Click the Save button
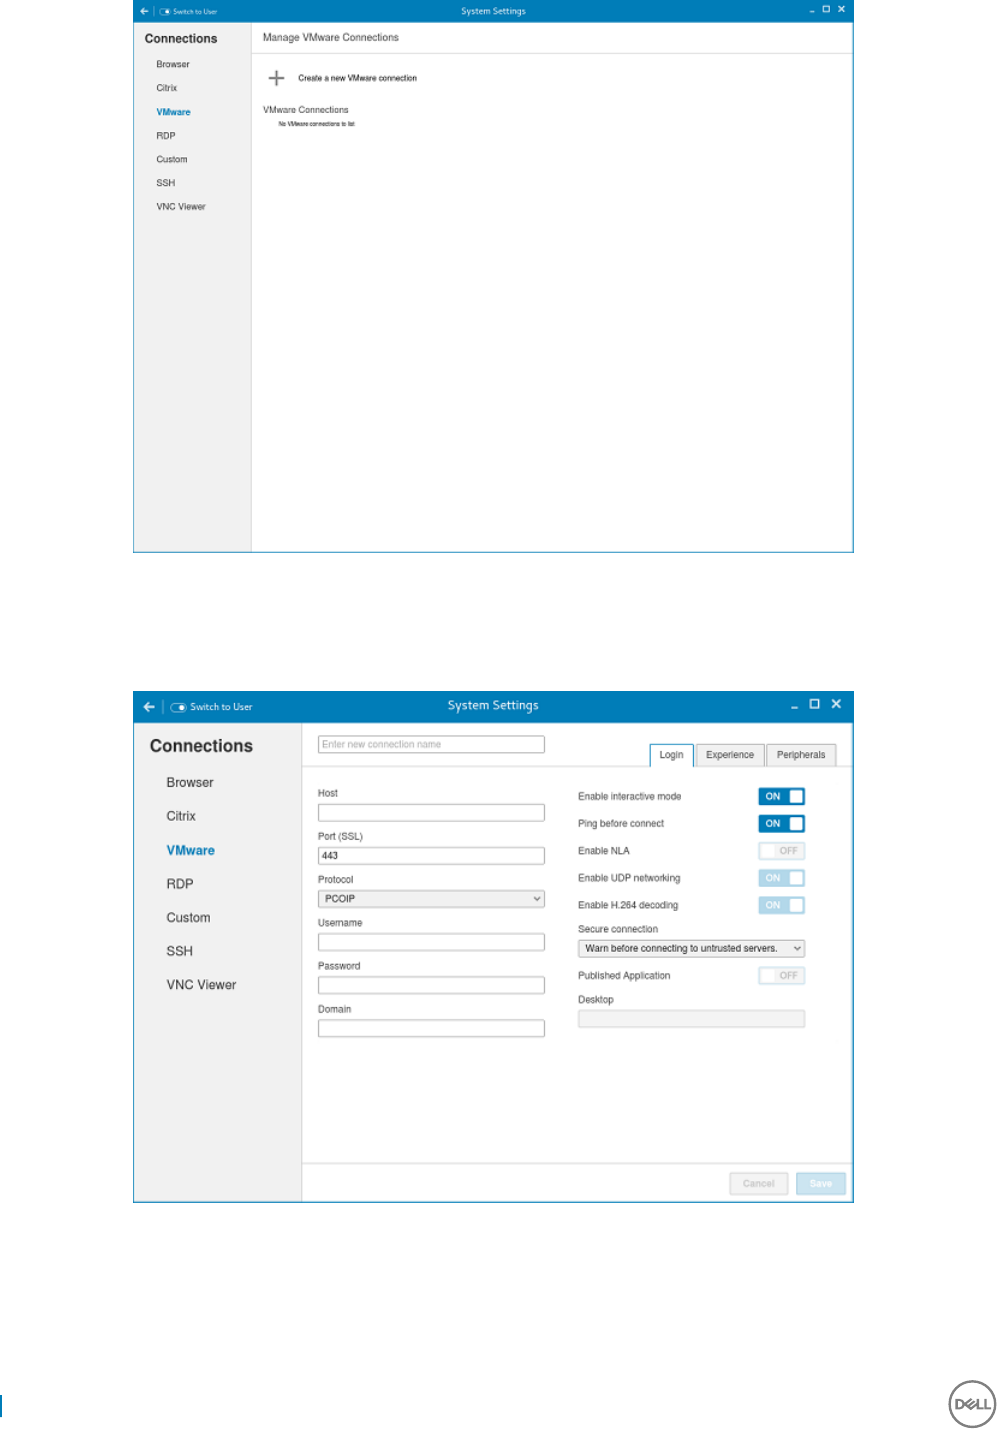997x1429 pixels. 821,1184
